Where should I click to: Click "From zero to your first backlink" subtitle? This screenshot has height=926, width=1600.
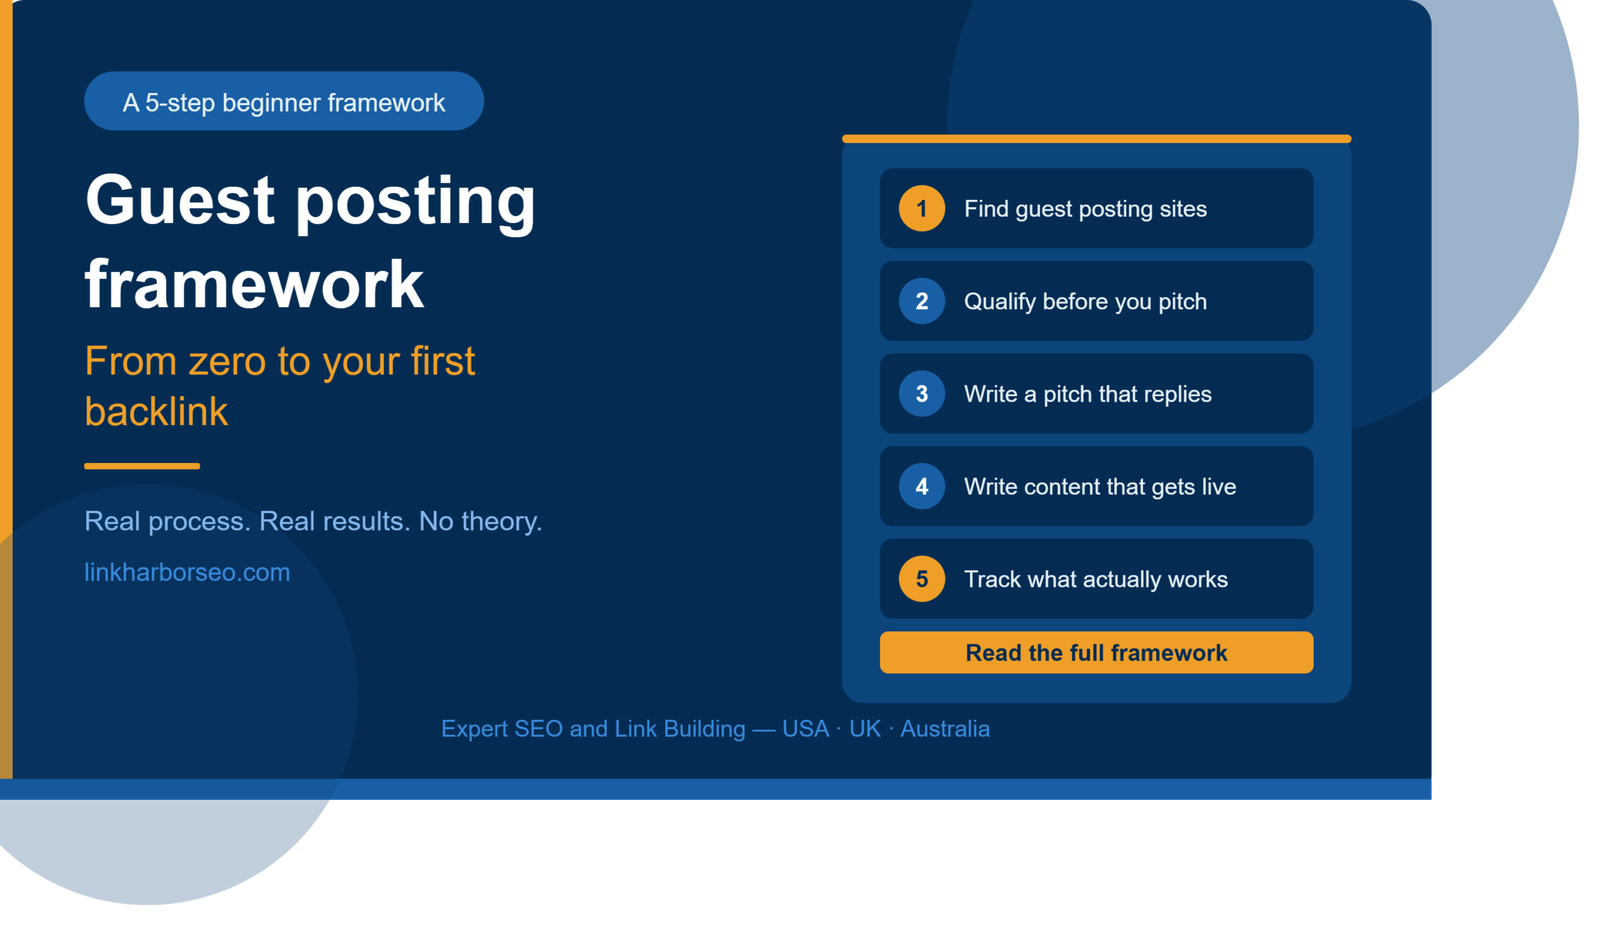(280, 386)
